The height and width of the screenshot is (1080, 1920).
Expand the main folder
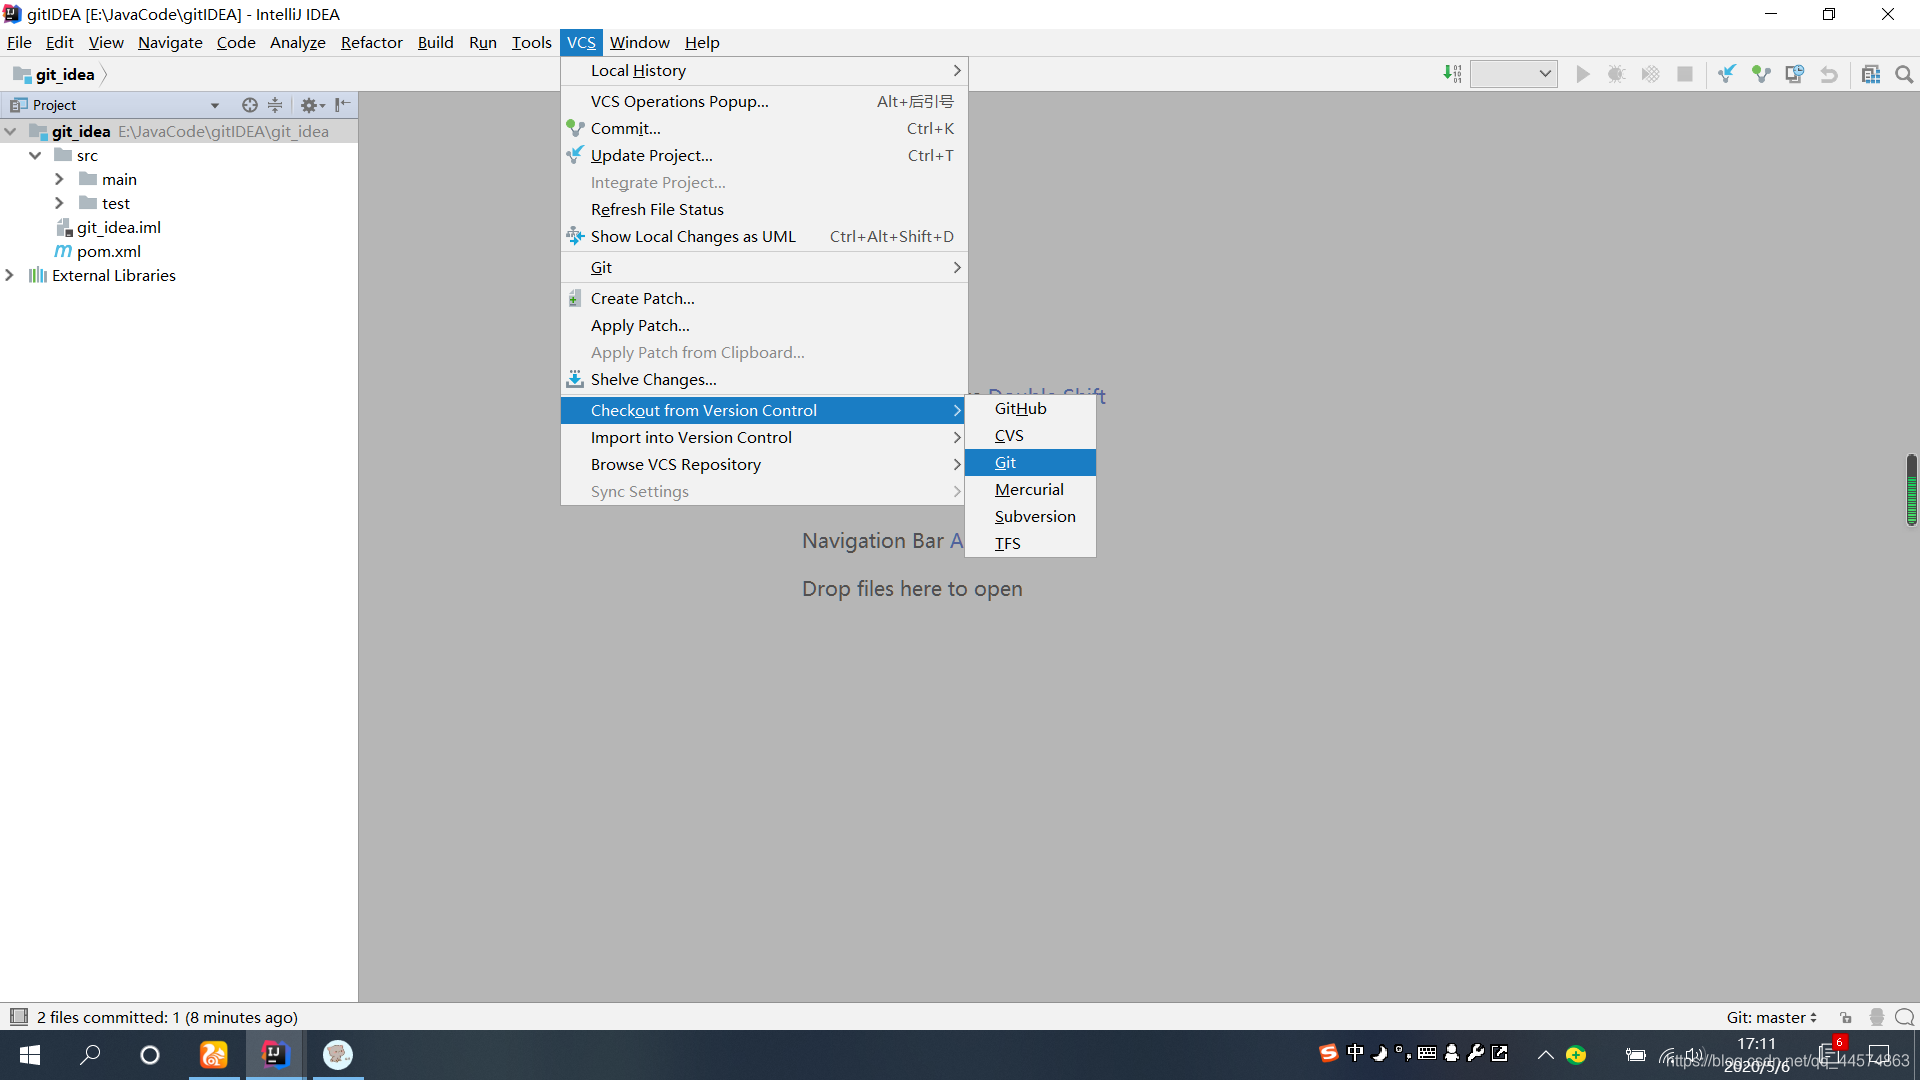[x=59, y=179]
